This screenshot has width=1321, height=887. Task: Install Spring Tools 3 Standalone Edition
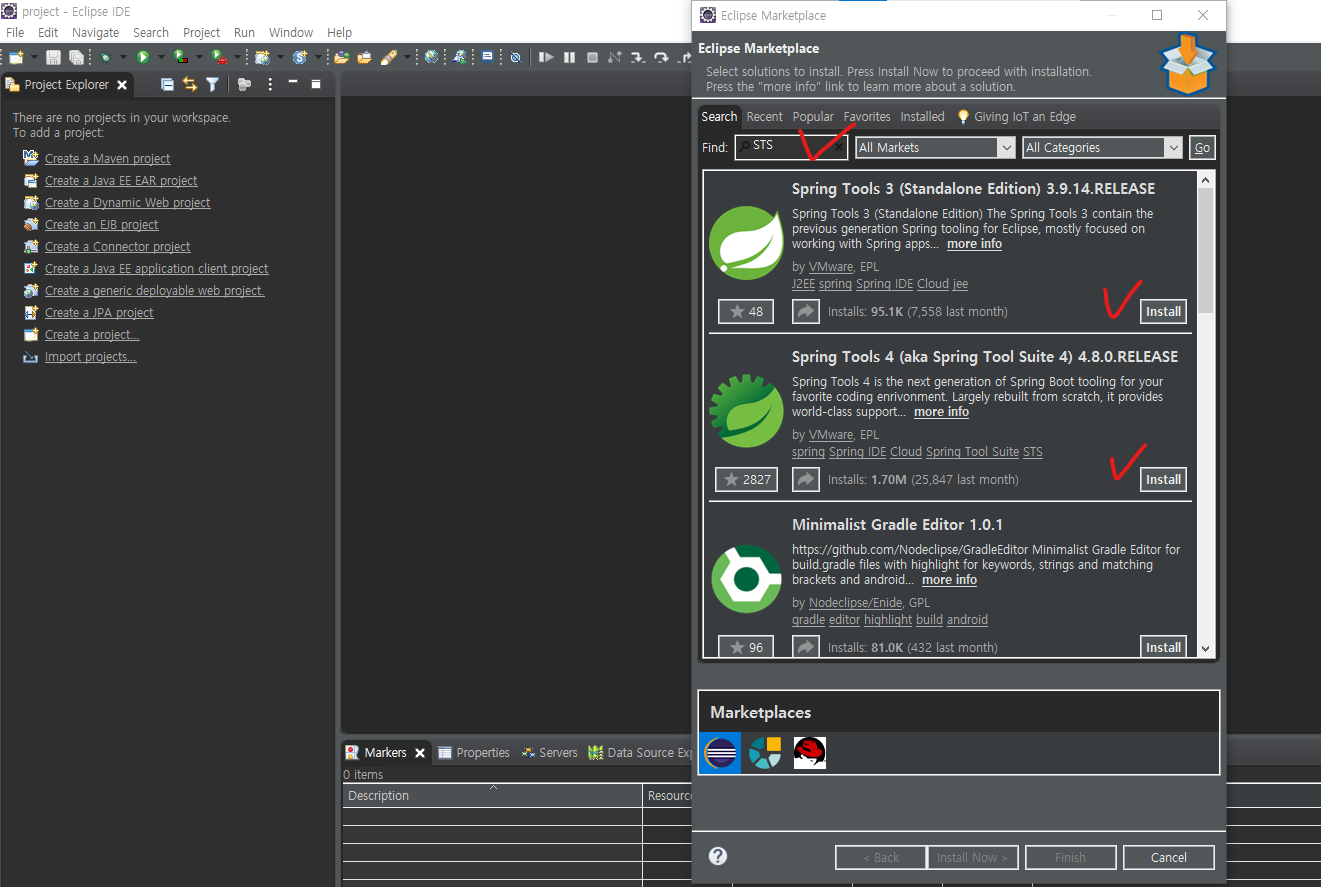tap(1163, 311)
